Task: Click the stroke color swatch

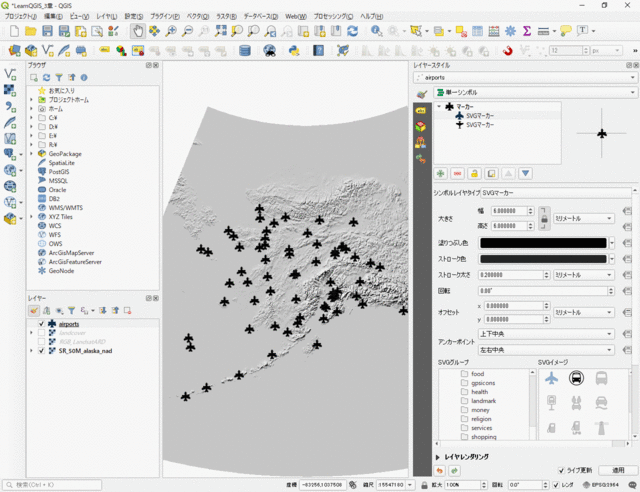Action: (x=543, y=259)
